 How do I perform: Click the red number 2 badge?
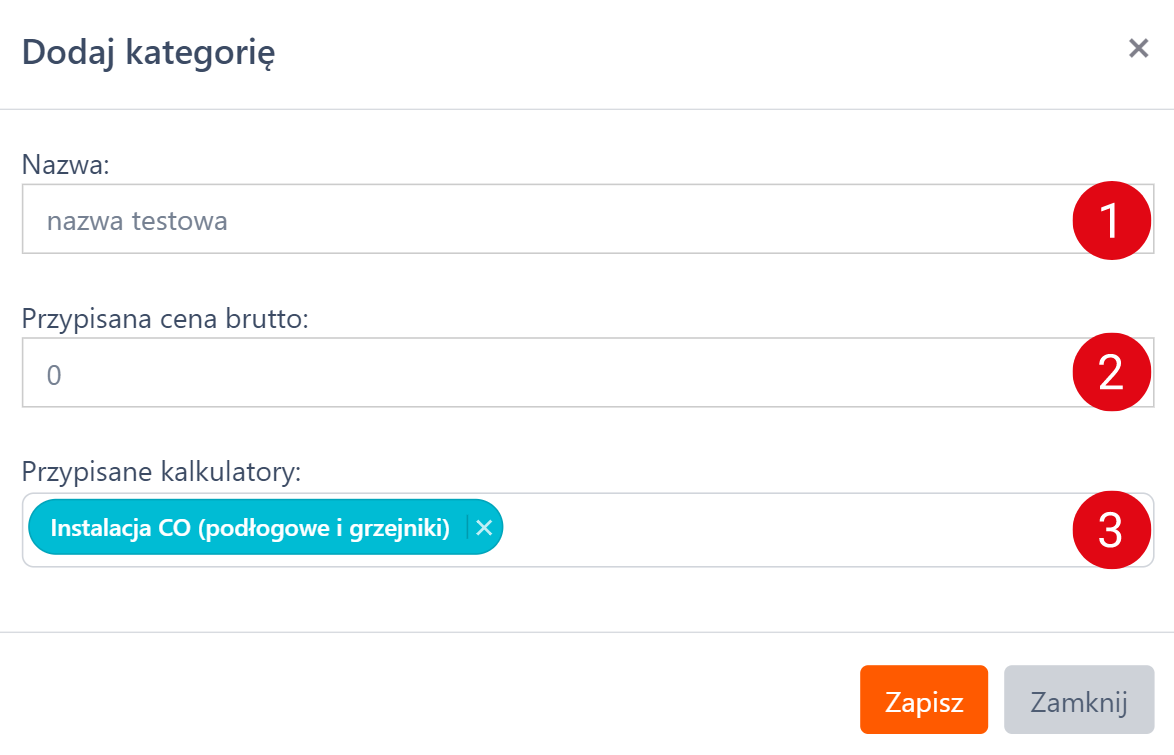(1112, 372)
